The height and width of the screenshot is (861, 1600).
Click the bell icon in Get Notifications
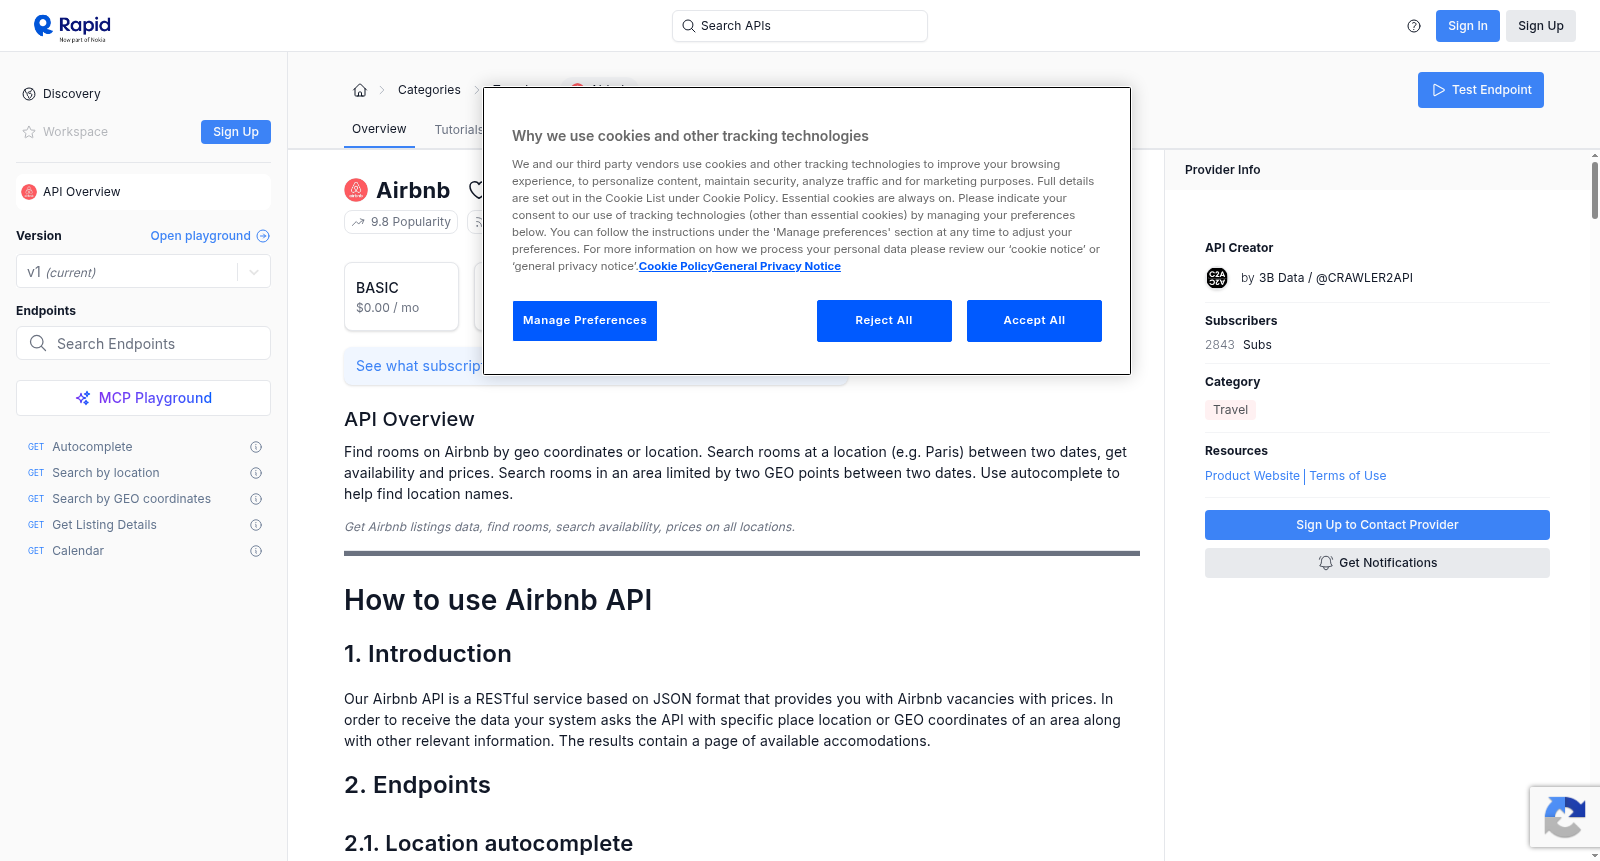pos(1326,563)
